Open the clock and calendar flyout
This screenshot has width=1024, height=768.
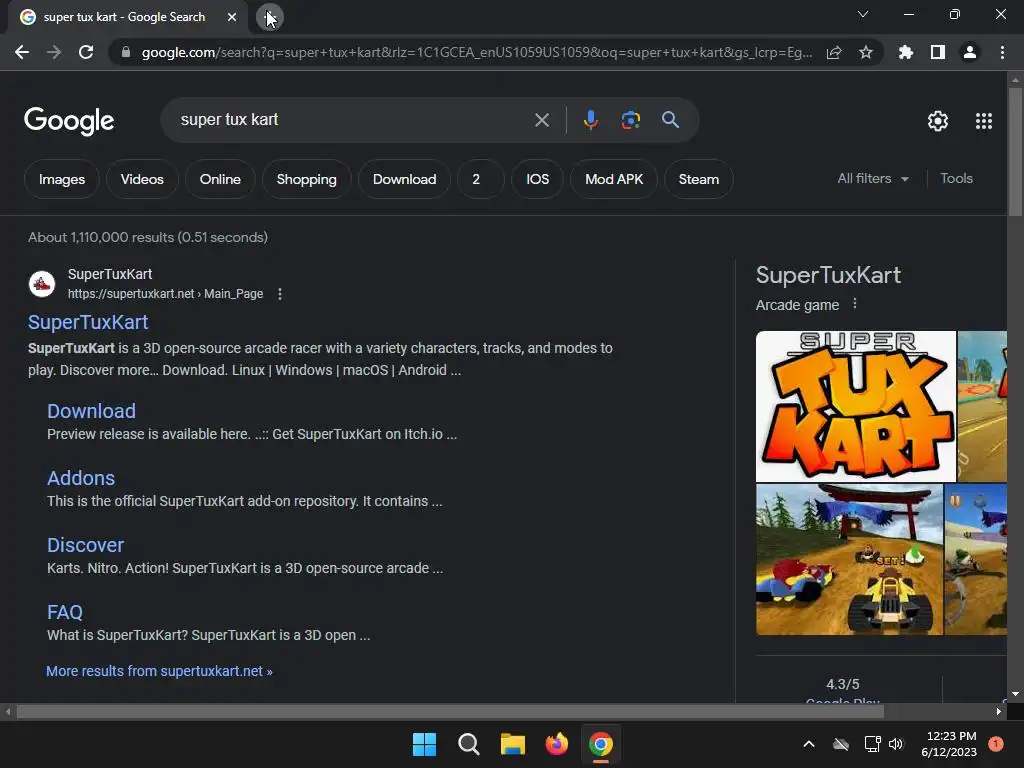click(x=949, y=744)
